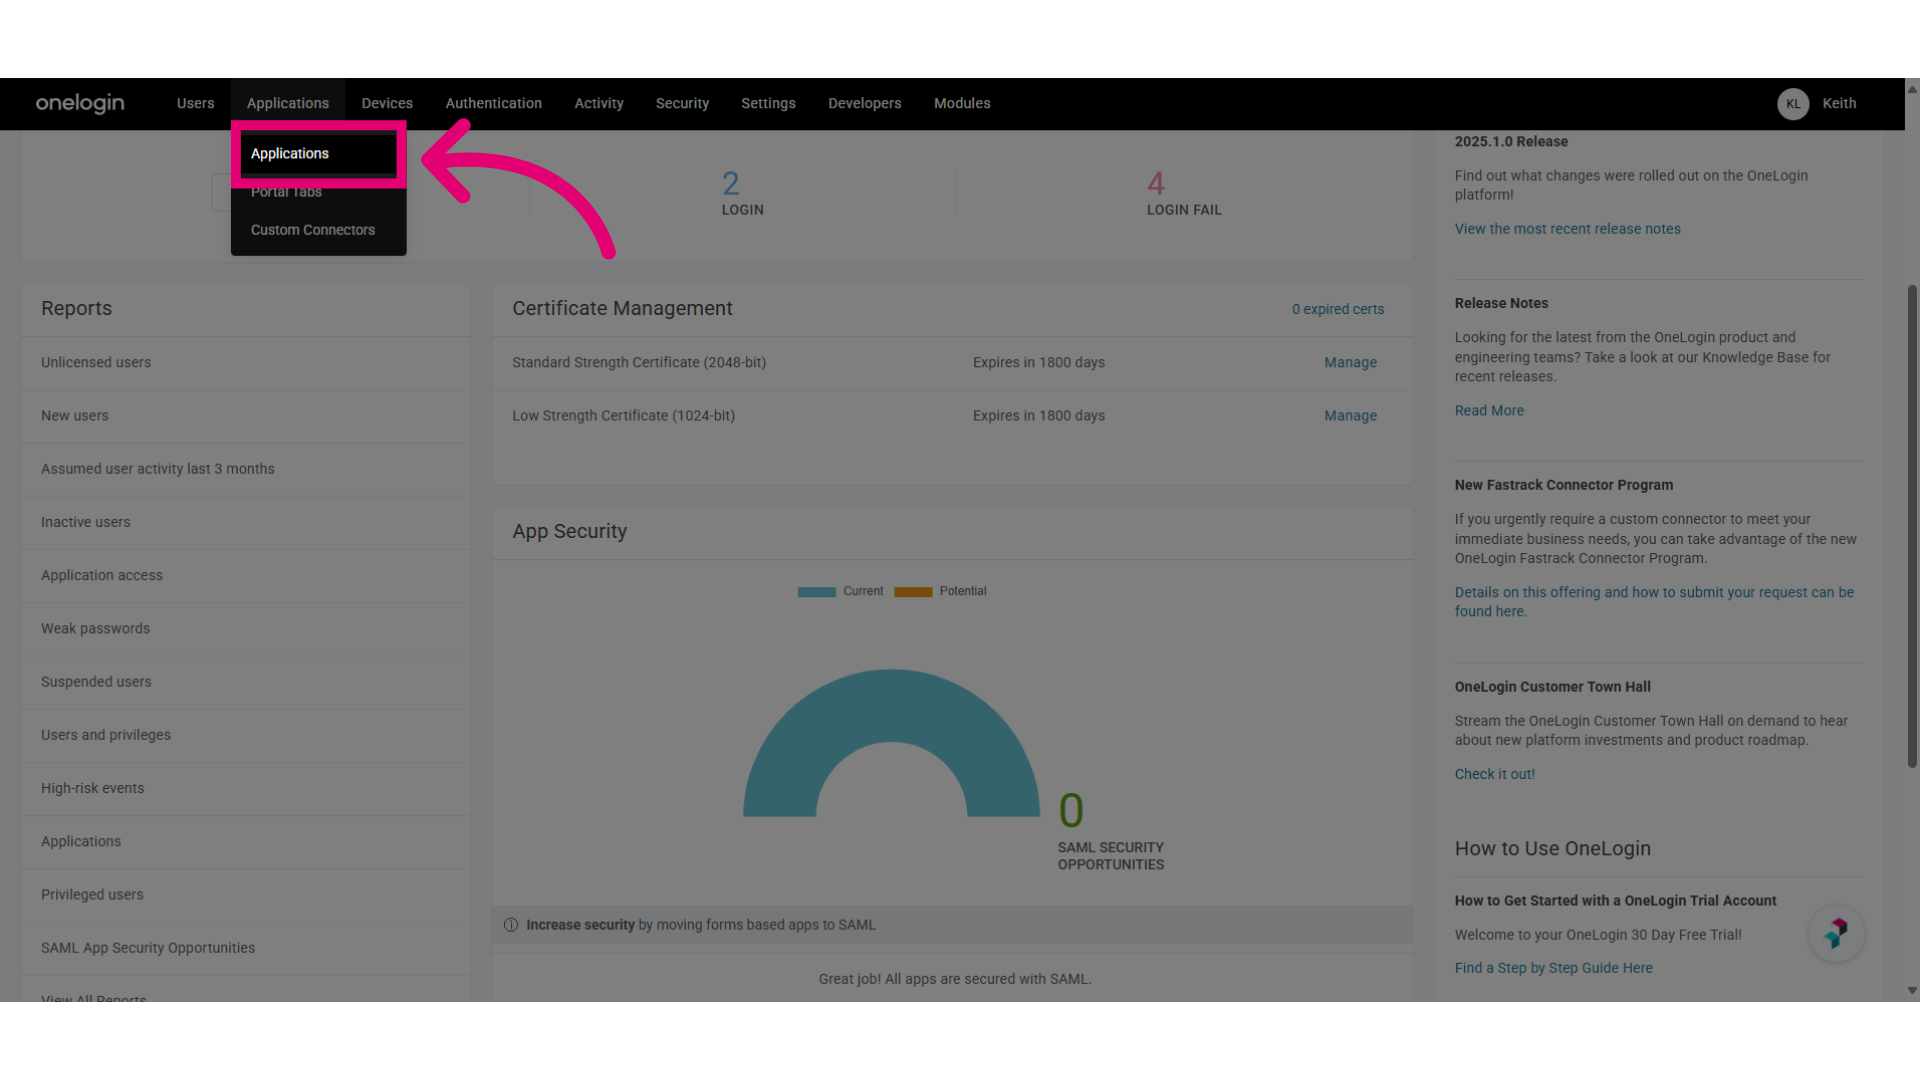Manage the Standard Strength Certificate

(x=1350, y=363)
